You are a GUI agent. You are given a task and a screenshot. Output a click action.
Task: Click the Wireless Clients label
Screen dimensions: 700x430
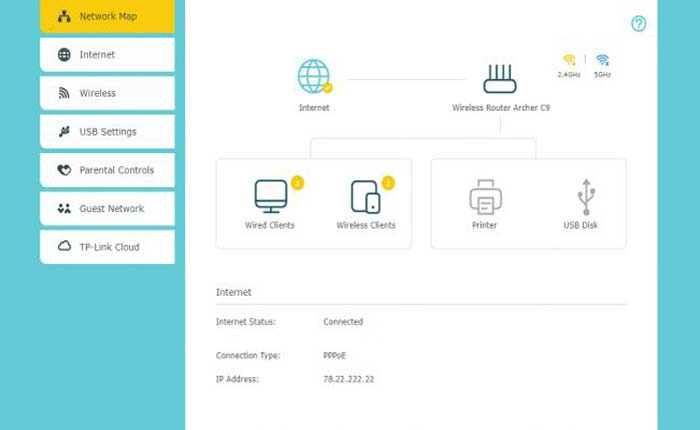[366, 225]
